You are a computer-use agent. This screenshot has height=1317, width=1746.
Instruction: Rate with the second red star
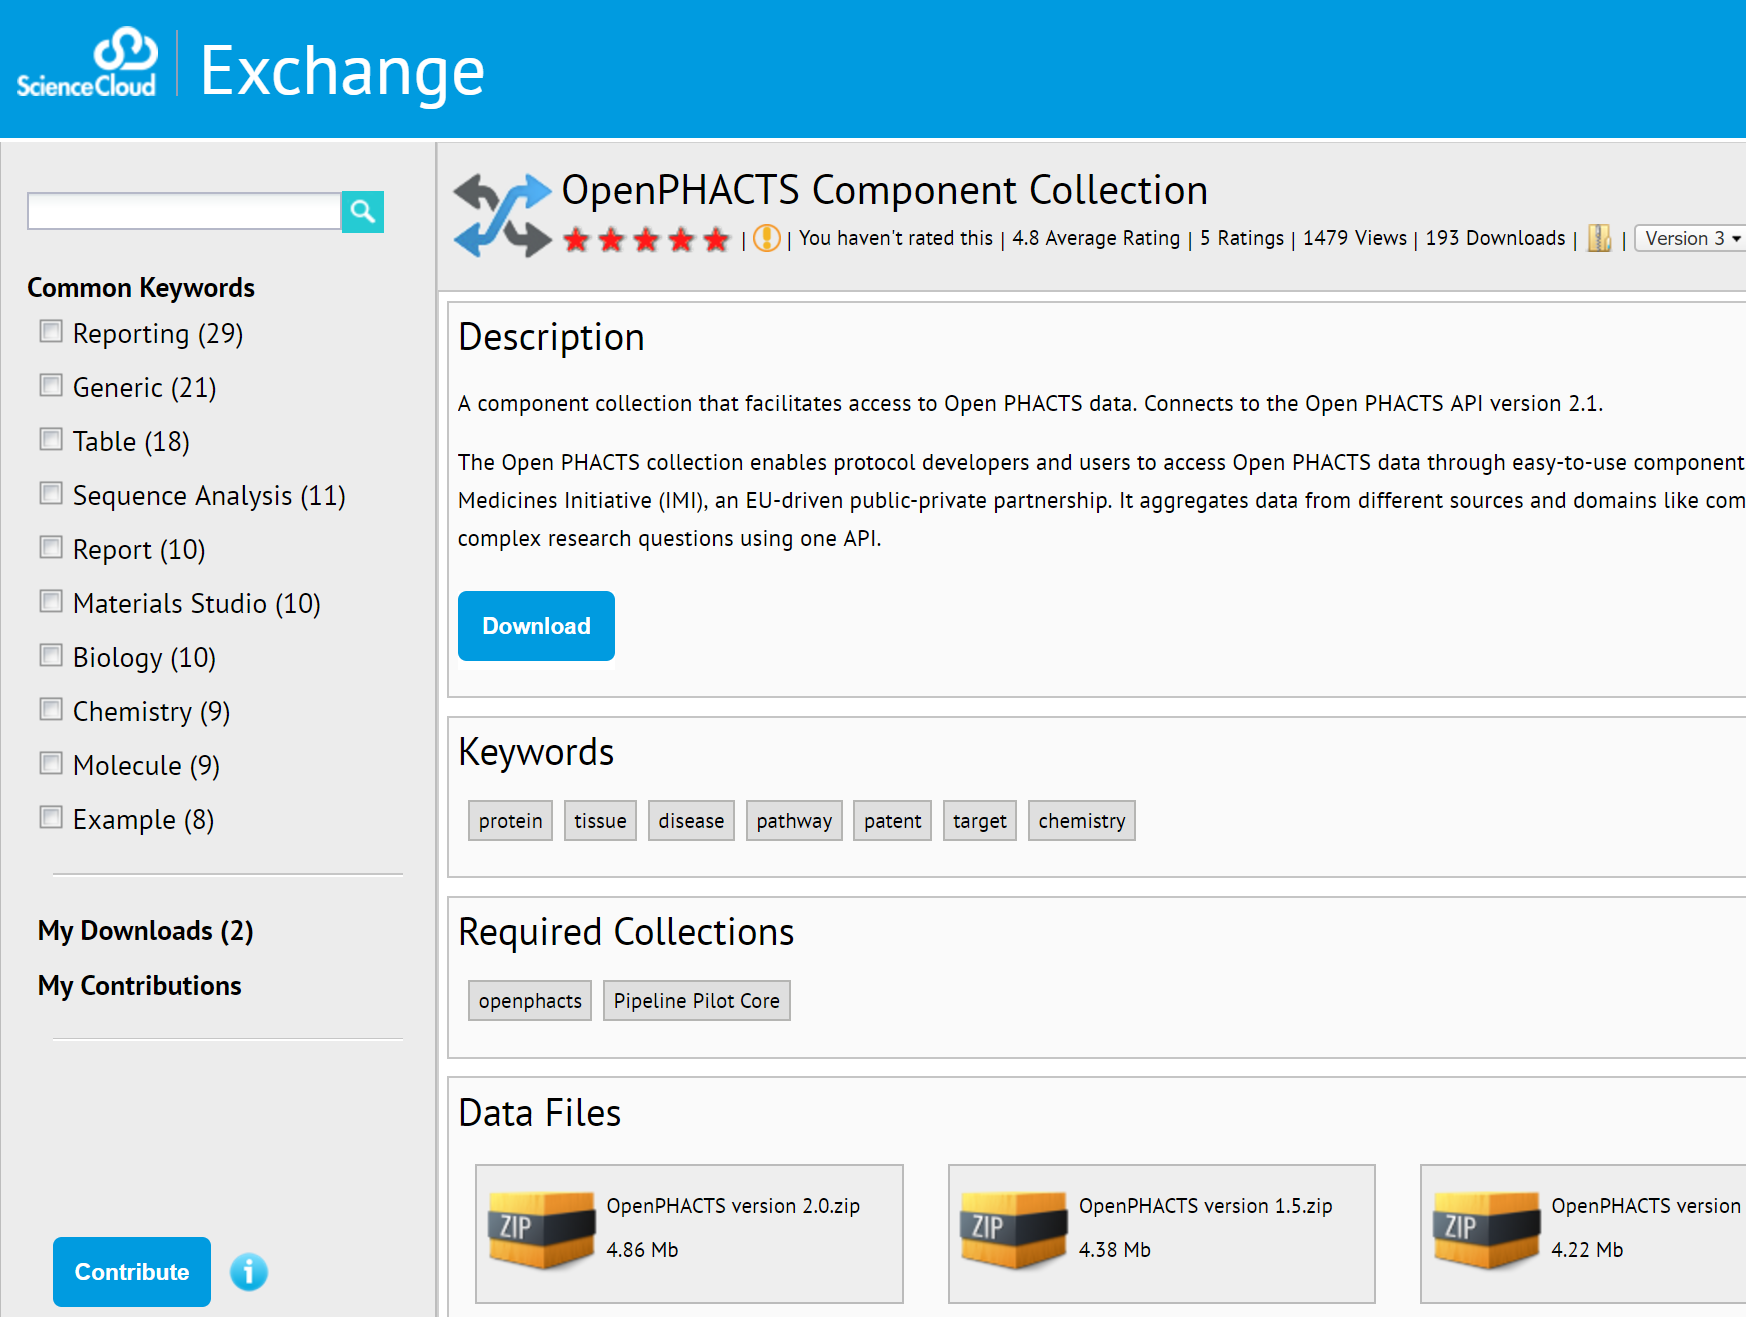[x=611, y=239]
